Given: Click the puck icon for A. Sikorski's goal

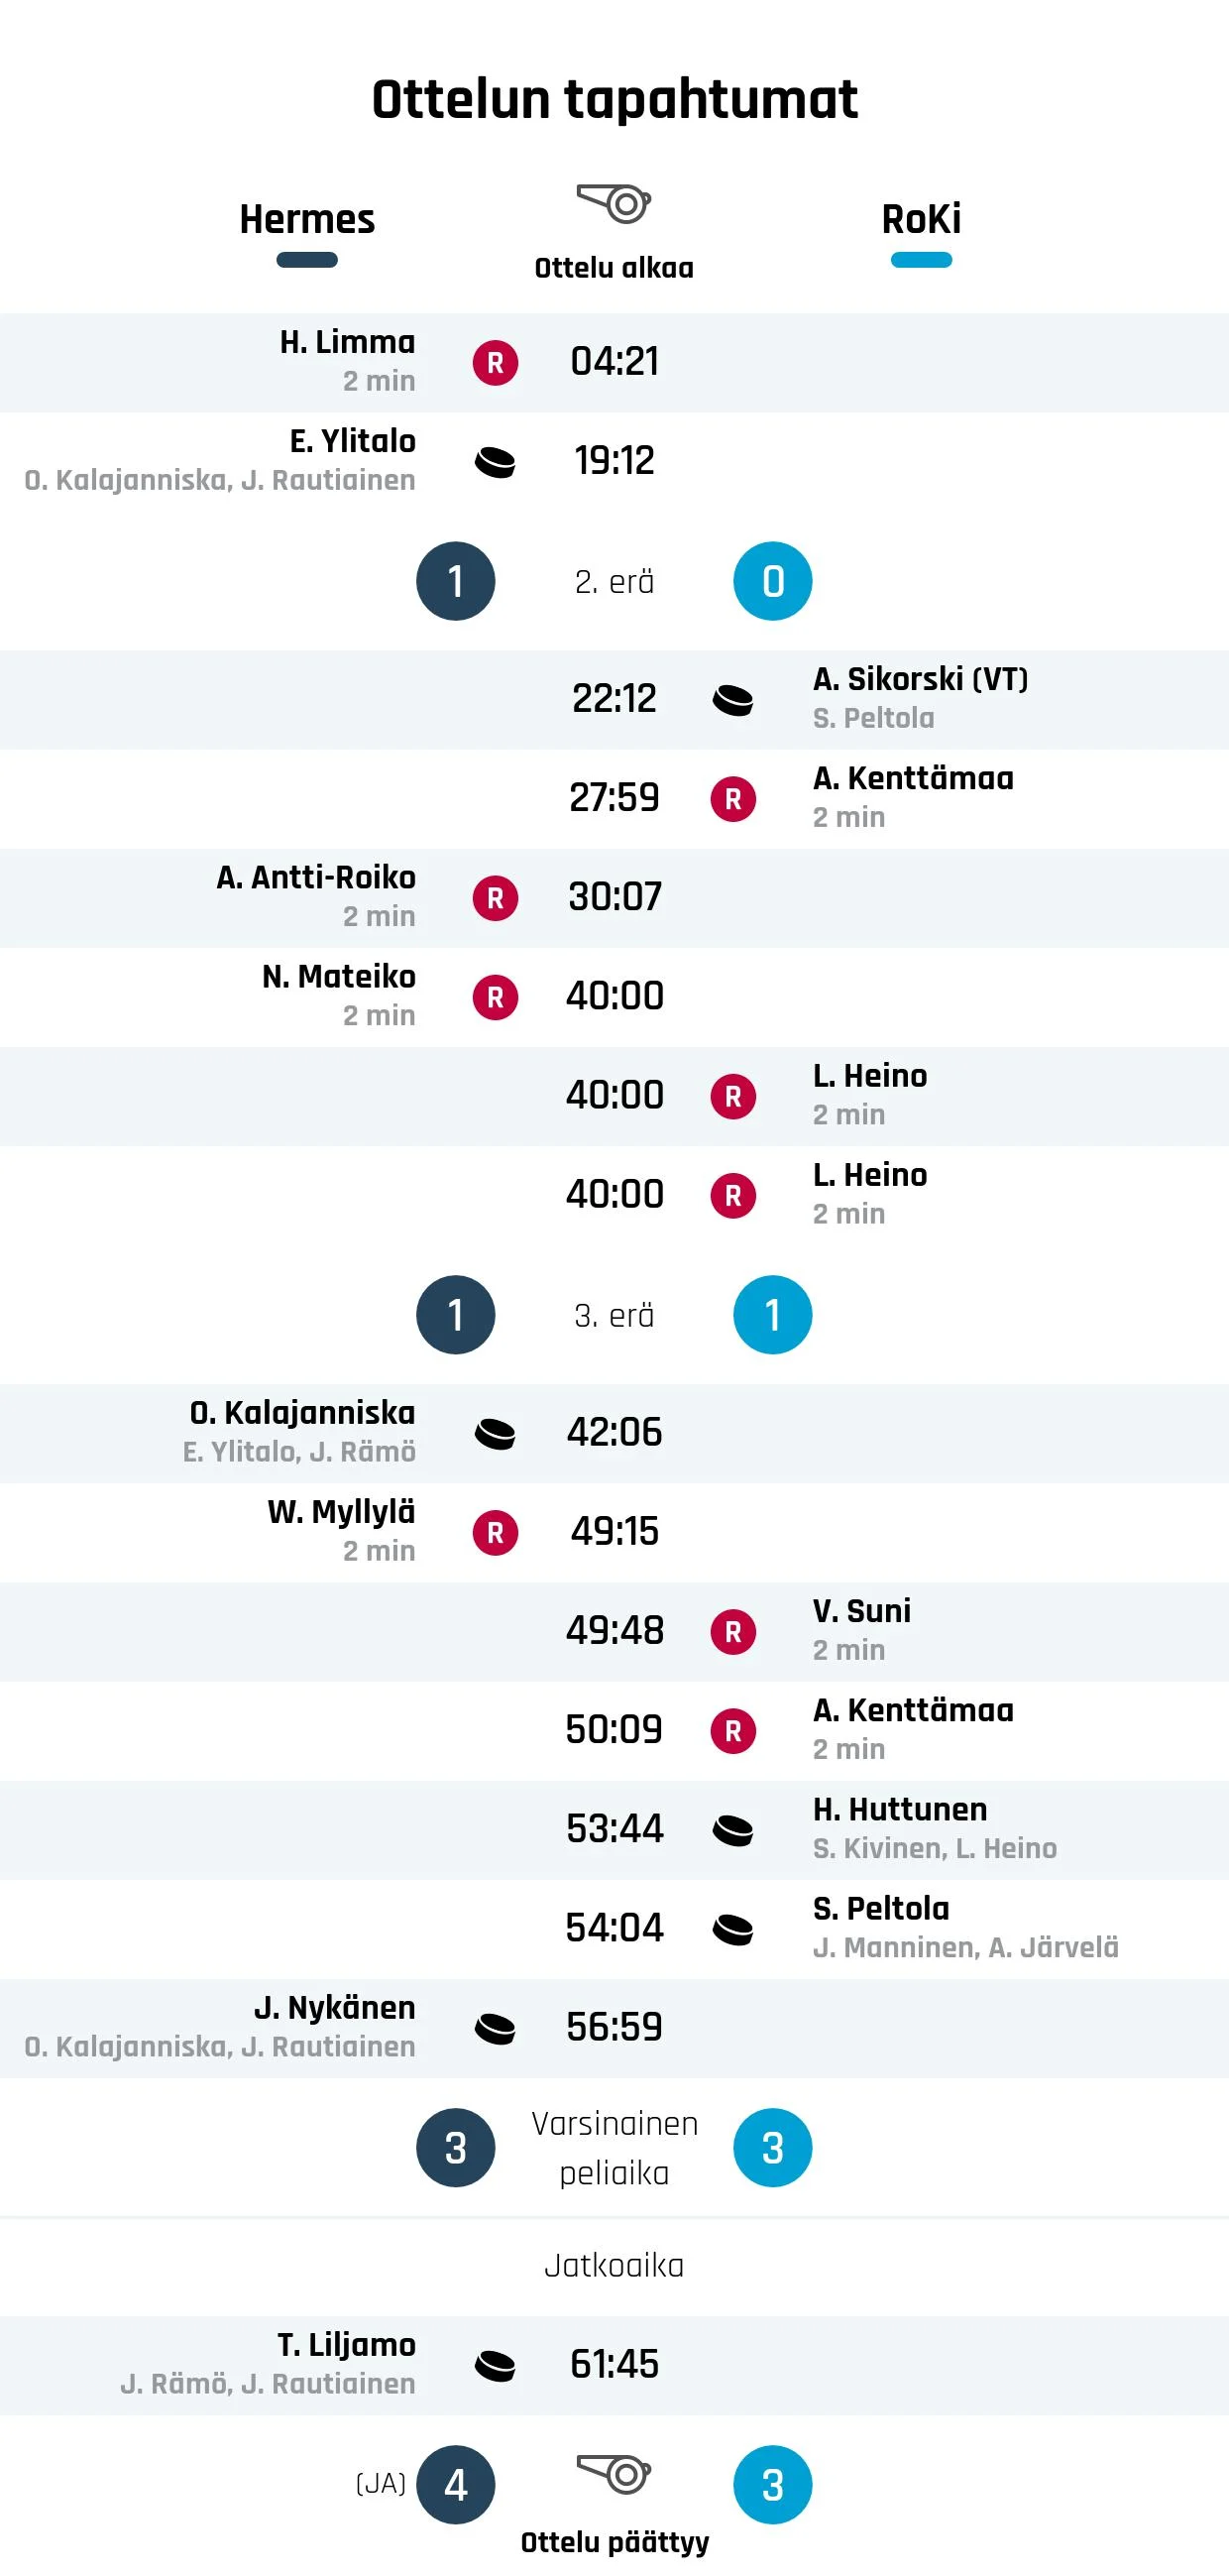Looking at the screenshot, I should point(733,700).
